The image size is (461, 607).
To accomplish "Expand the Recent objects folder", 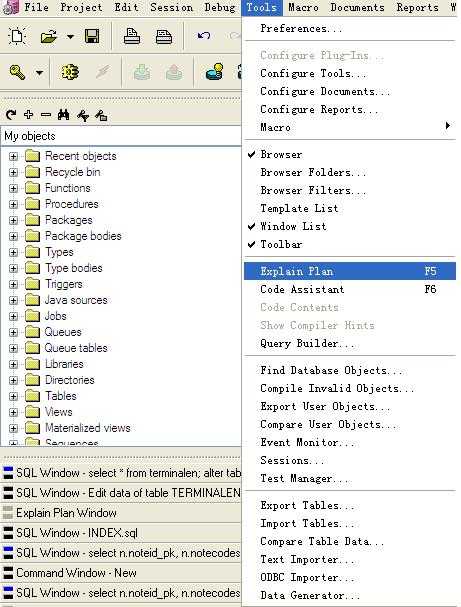I will point(13,156).
